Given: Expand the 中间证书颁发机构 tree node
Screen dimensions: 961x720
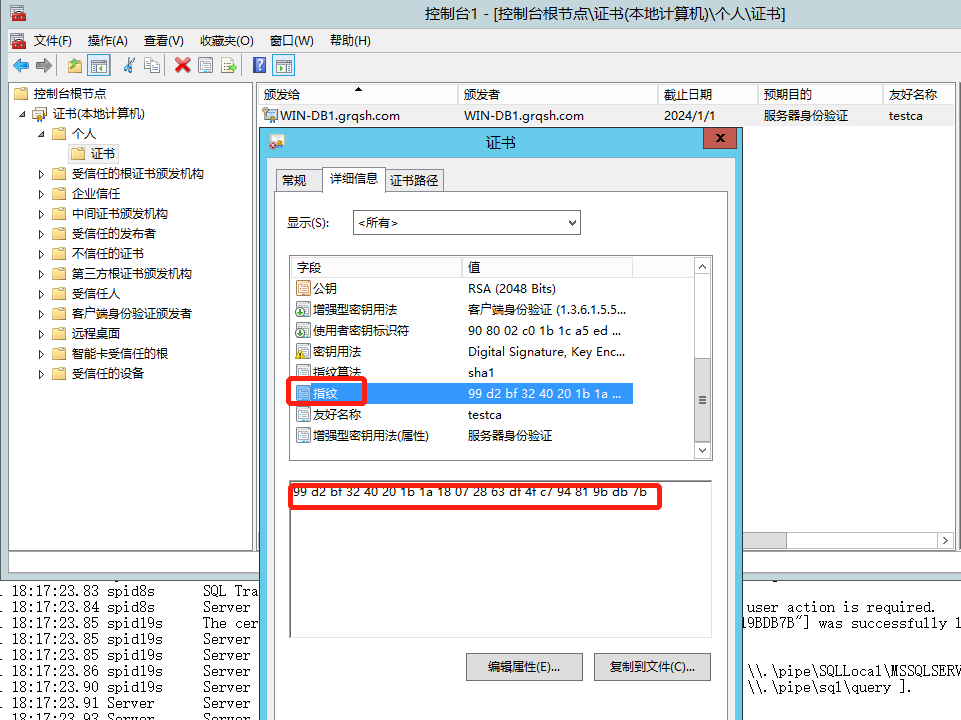Looking at the screenshot, I should click(41, 214).
